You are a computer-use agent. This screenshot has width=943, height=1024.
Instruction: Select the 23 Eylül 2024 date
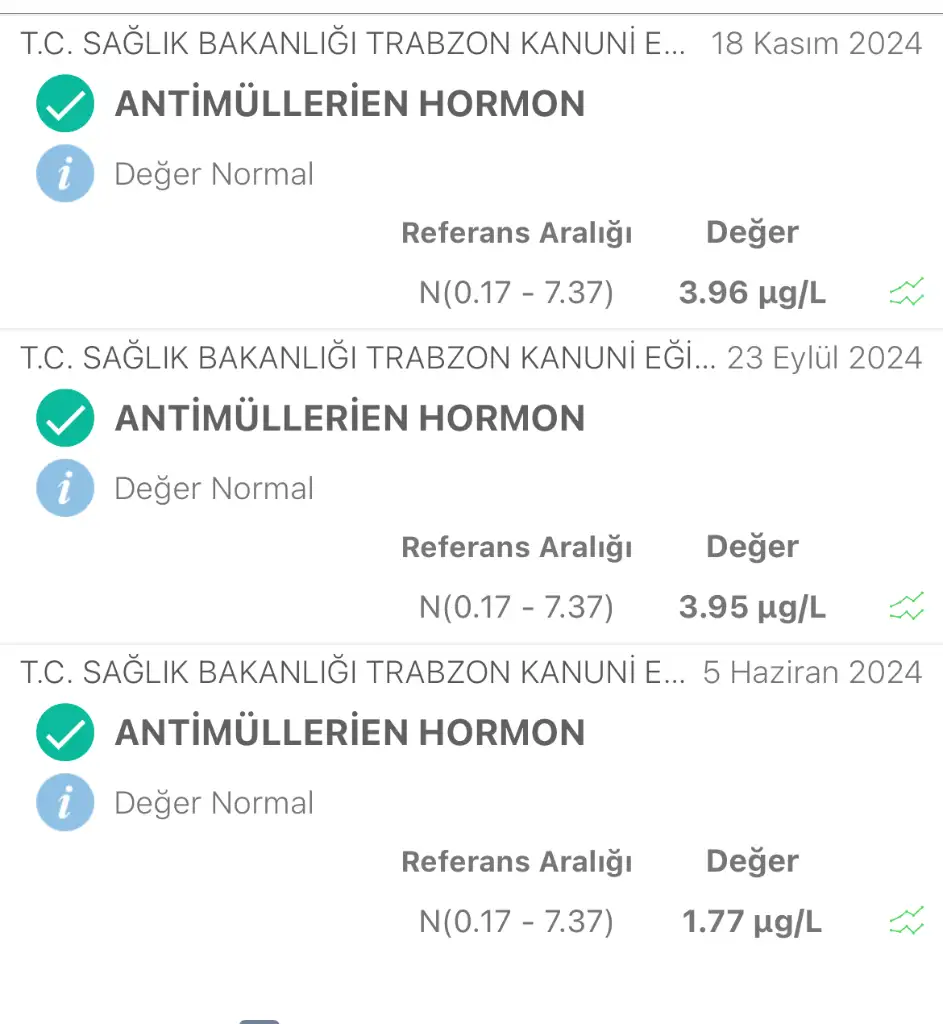point(824,358)
